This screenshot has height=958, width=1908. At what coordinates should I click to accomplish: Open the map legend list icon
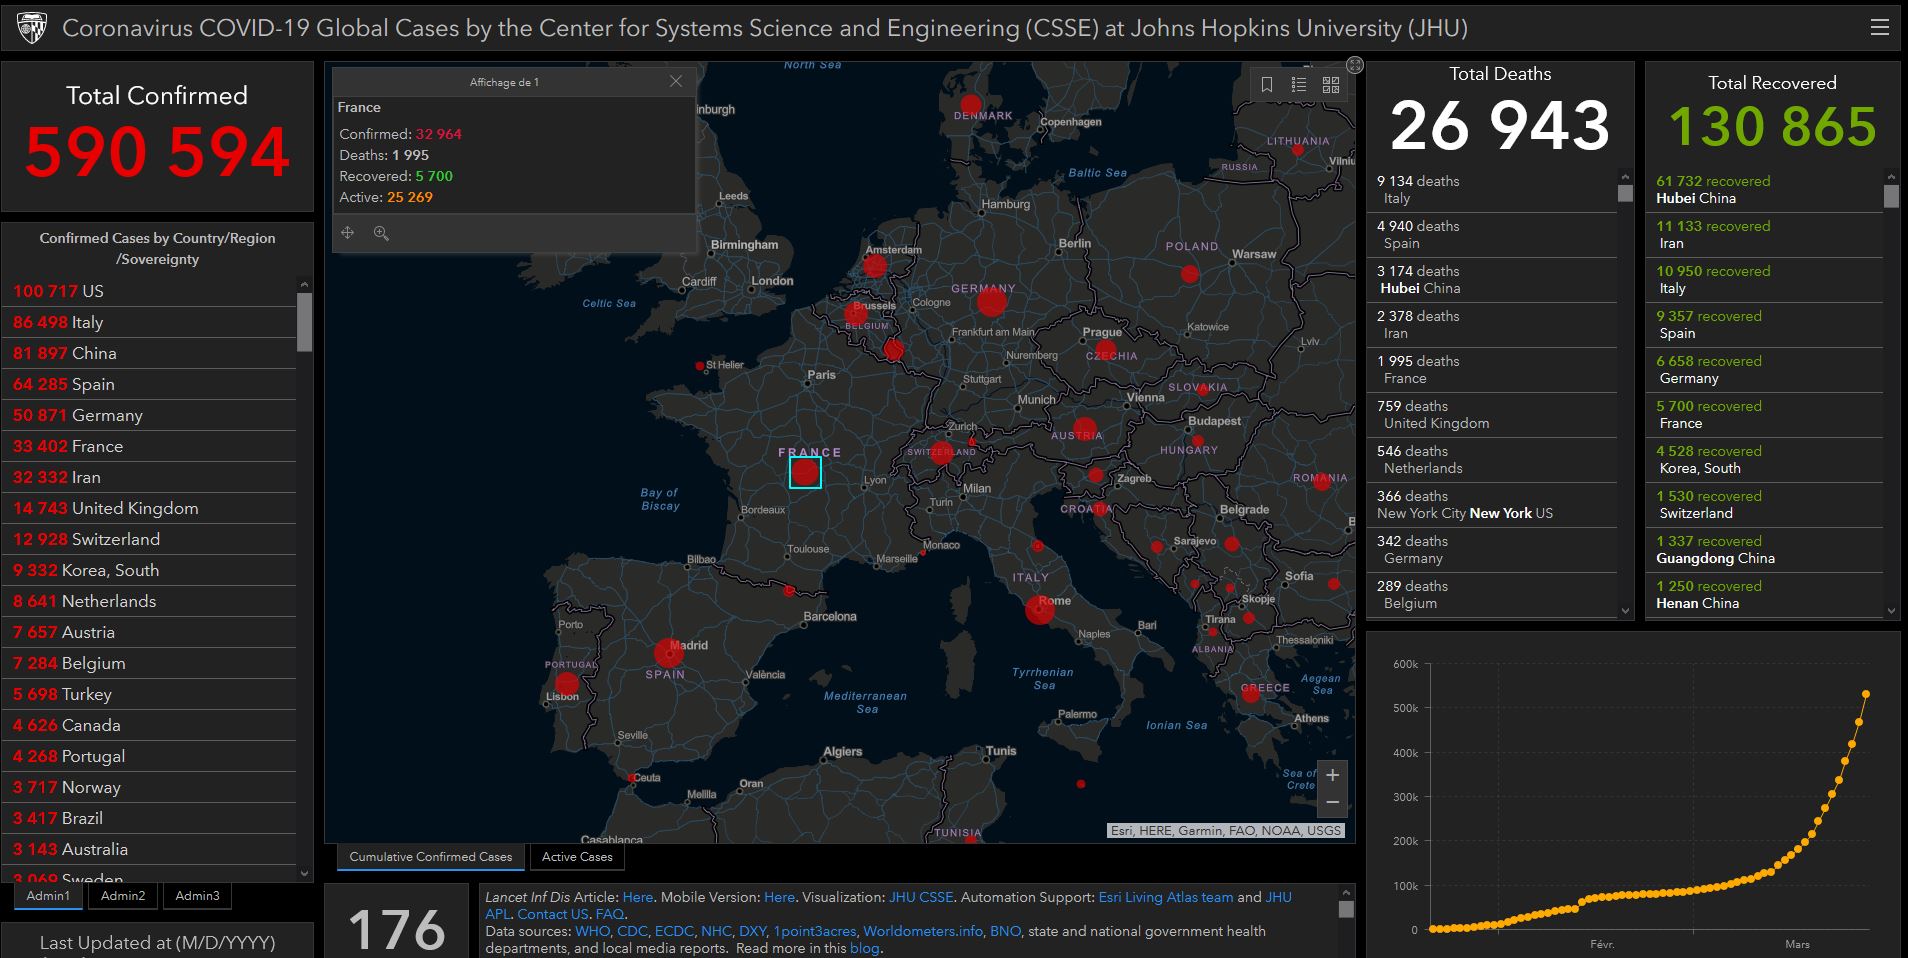(1299, 85)
